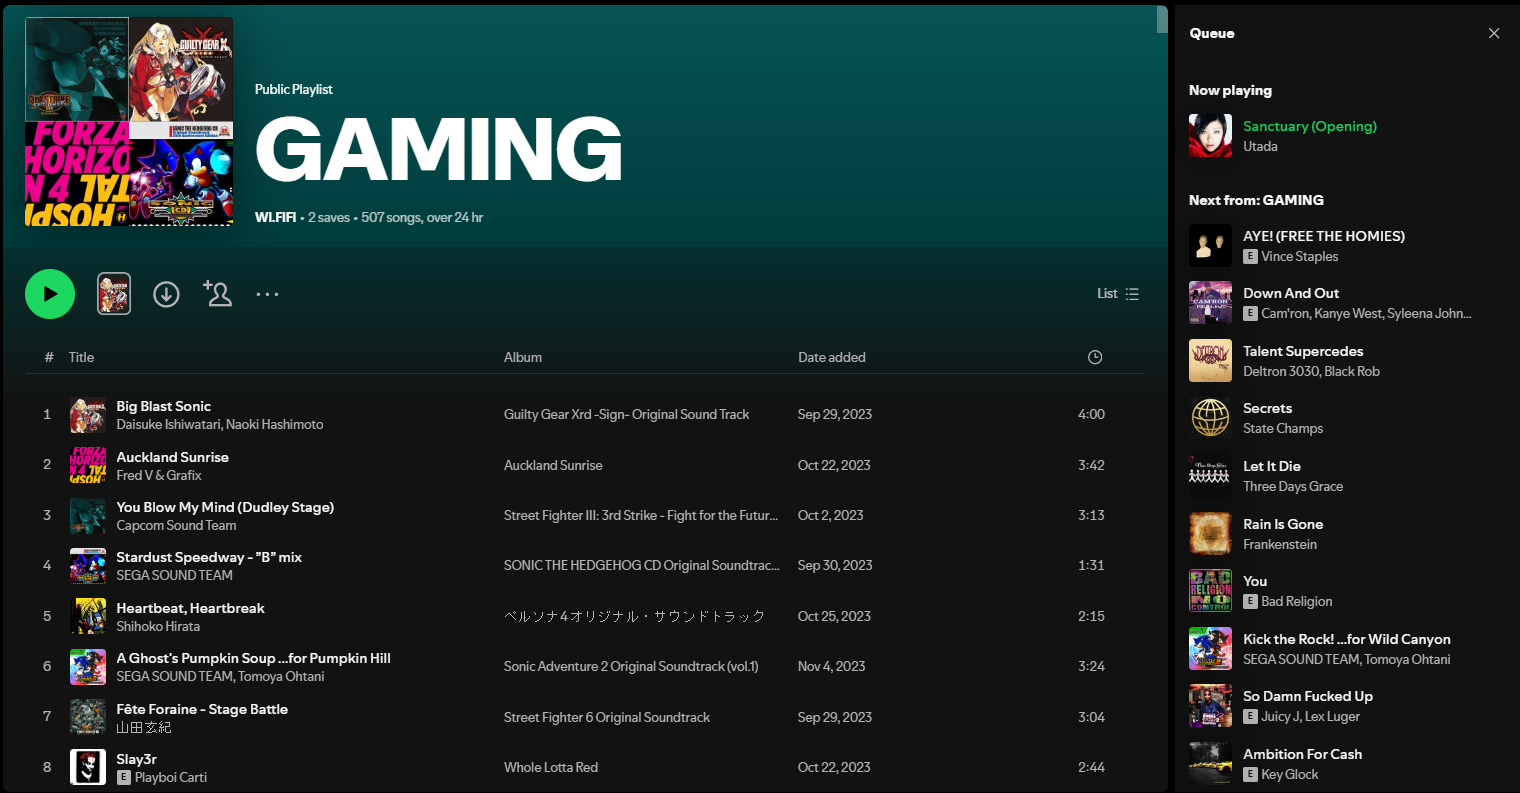Open artist Fred V & Grafix
1520x793 pixels.
tap(159, 475)
